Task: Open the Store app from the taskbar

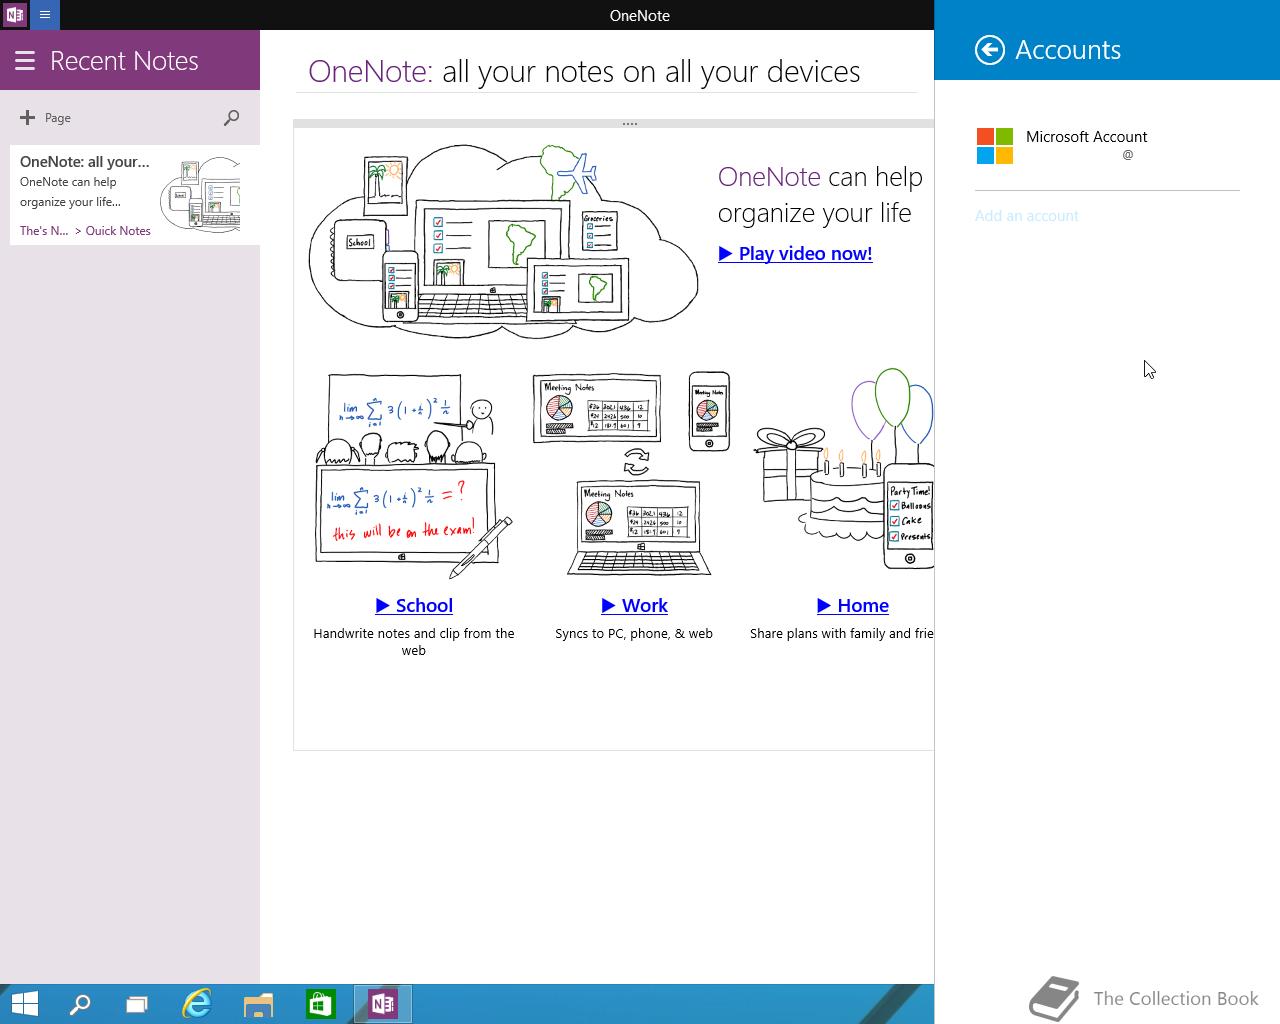Action: tap(320, 1004)
